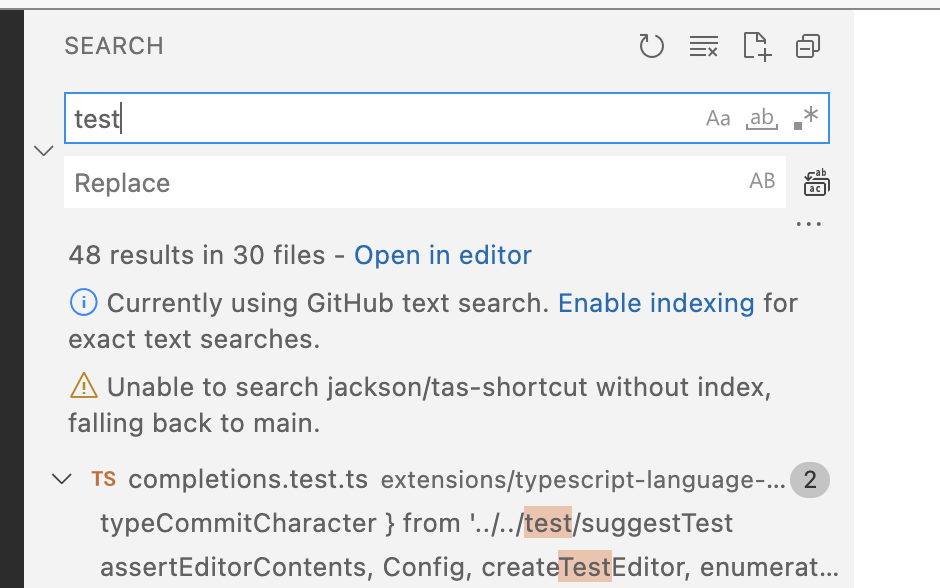
Task: Open the search details via ellipsis
Action: [808, 222]
